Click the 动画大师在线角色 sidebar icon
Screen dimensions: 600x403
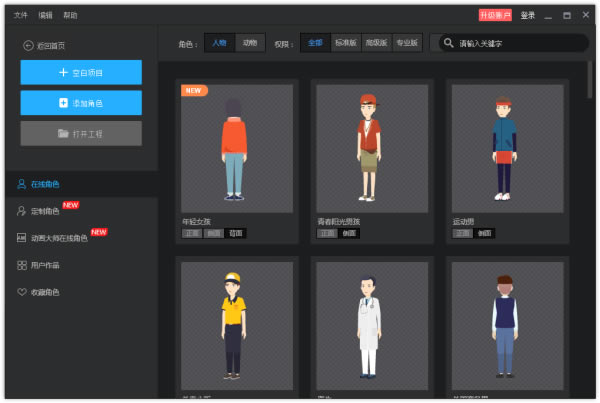tap(21, 238)
